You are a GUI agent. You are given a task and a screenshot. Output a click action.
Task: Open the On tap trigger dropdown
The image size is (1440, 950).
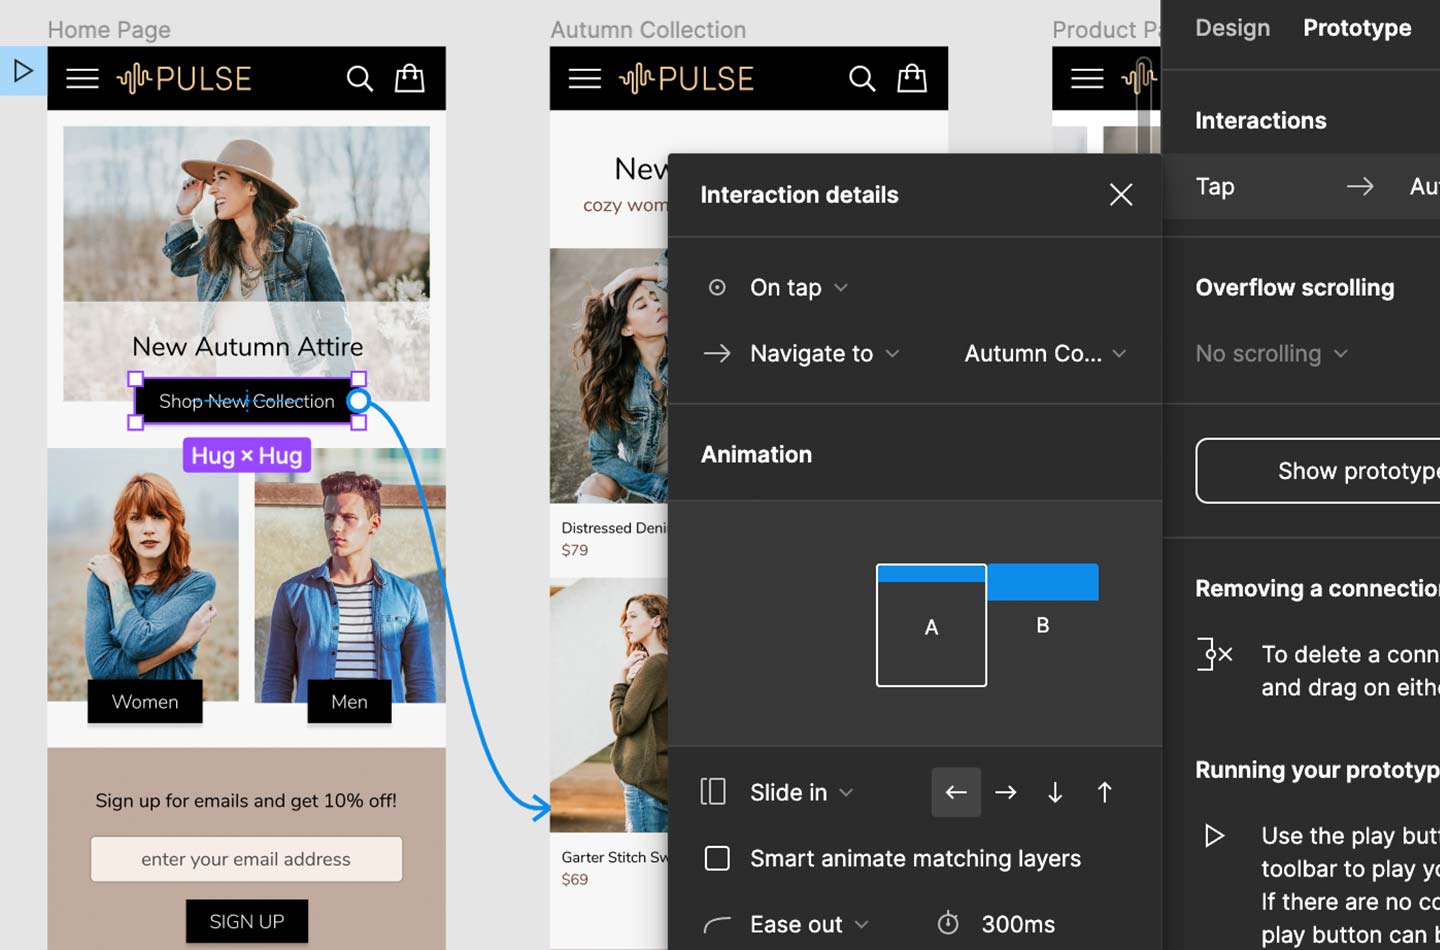799,288
